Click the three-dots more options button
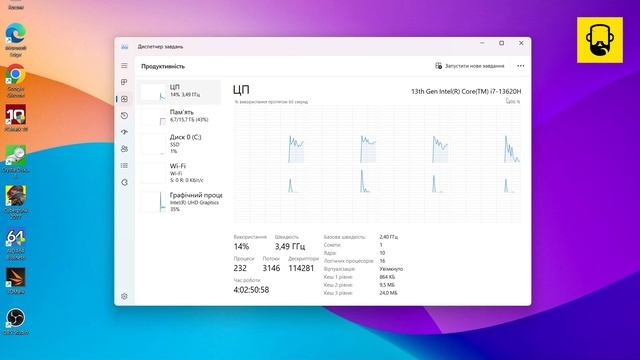This screenshot has width=640, height=360. 520,66
